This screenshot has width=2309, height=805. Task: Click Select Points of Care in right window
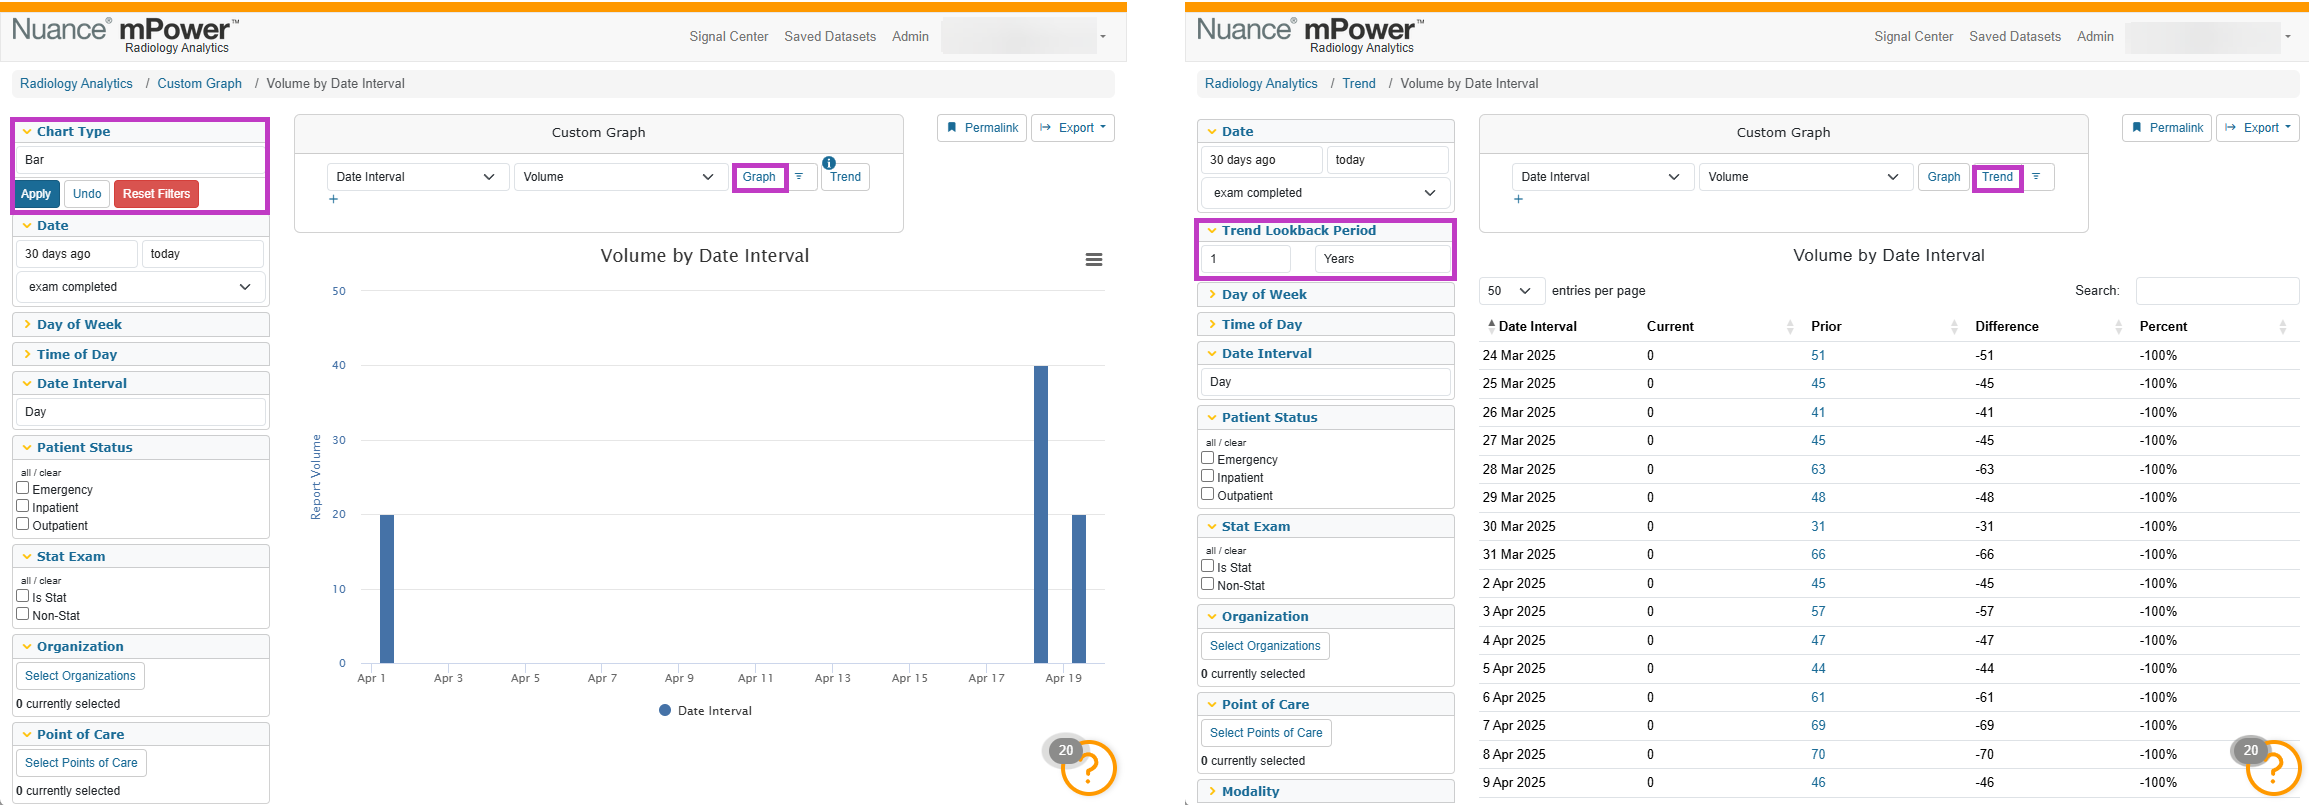coord(1266,733)
